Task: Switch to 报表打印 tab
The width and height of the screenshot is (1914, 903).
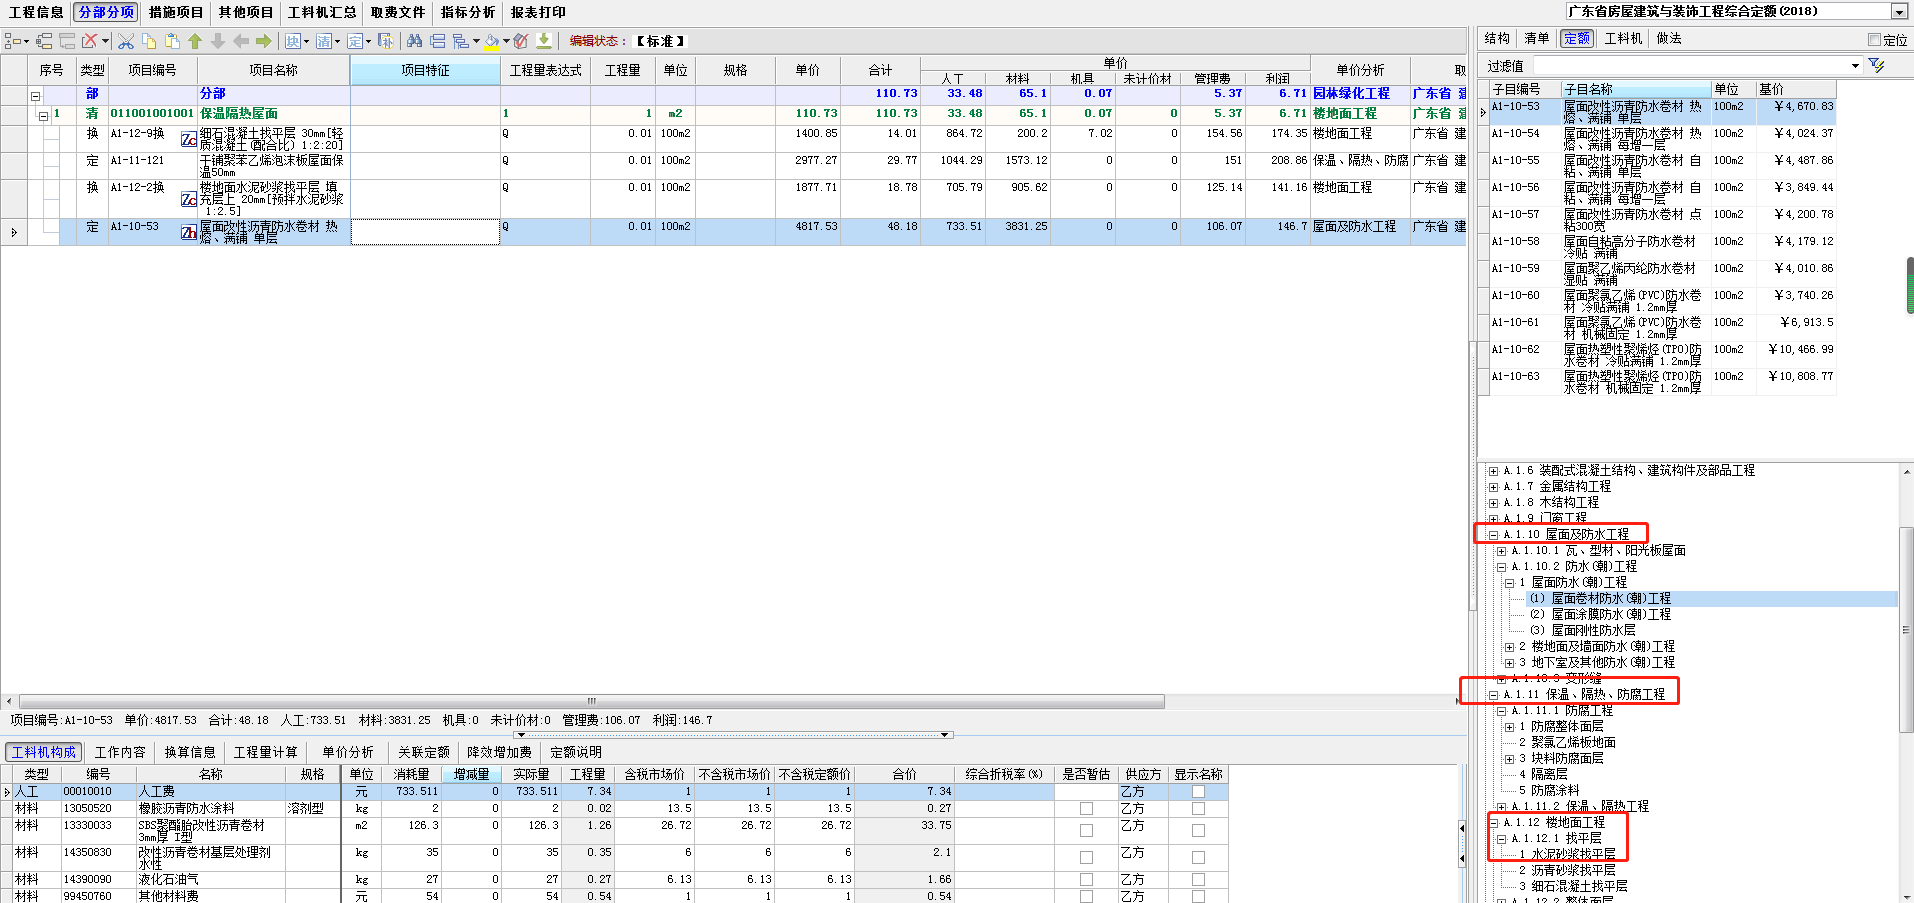Action: coord(538,12)
